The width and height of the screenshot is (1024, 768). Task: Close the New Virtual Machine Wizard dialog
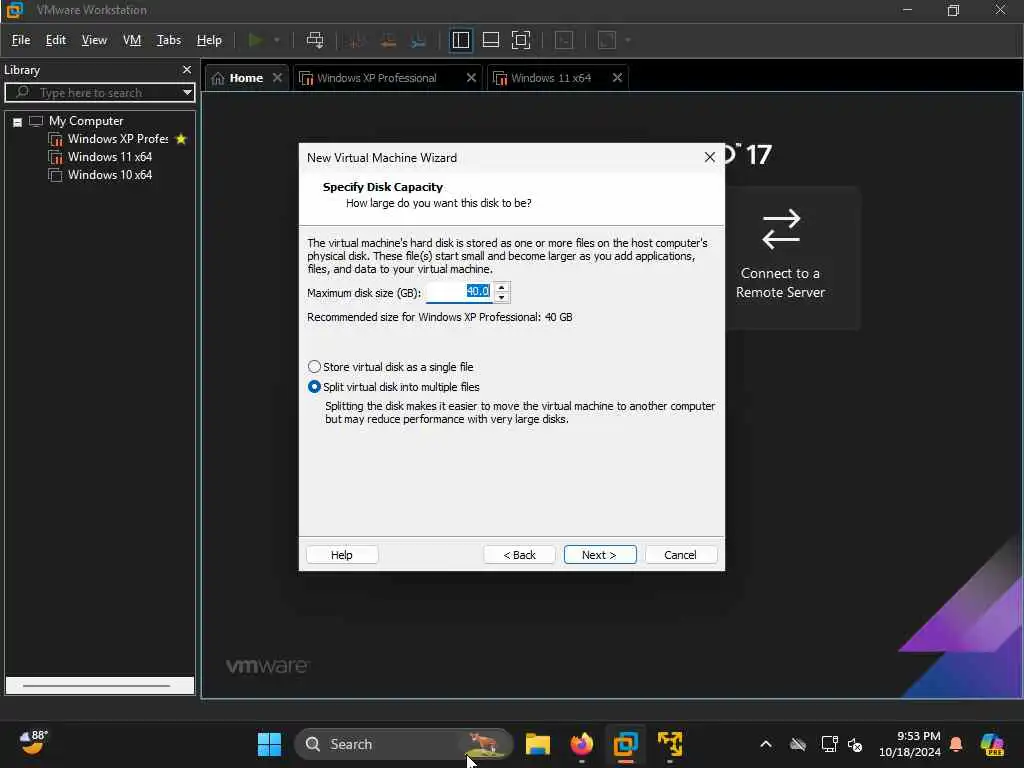pyautogui.click(x=710, y=157)
